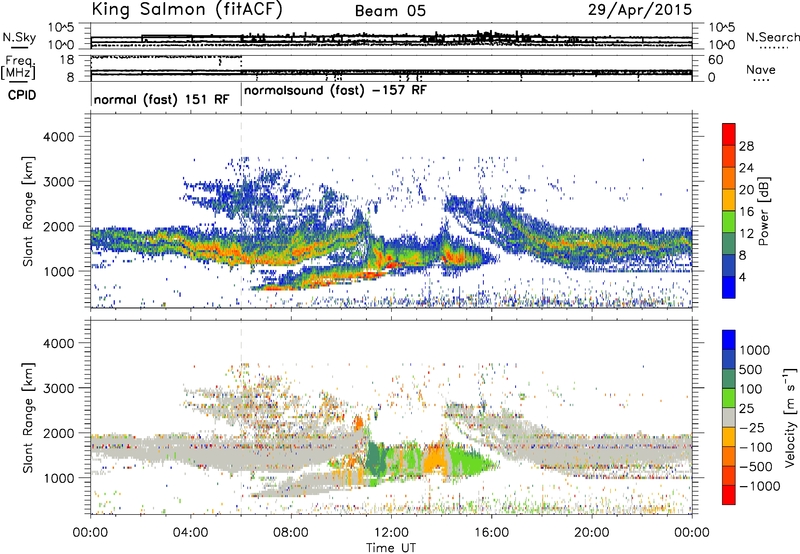Click the green velocity patch near 15:00
Screen dimensions: 800x554
[472, 462]
